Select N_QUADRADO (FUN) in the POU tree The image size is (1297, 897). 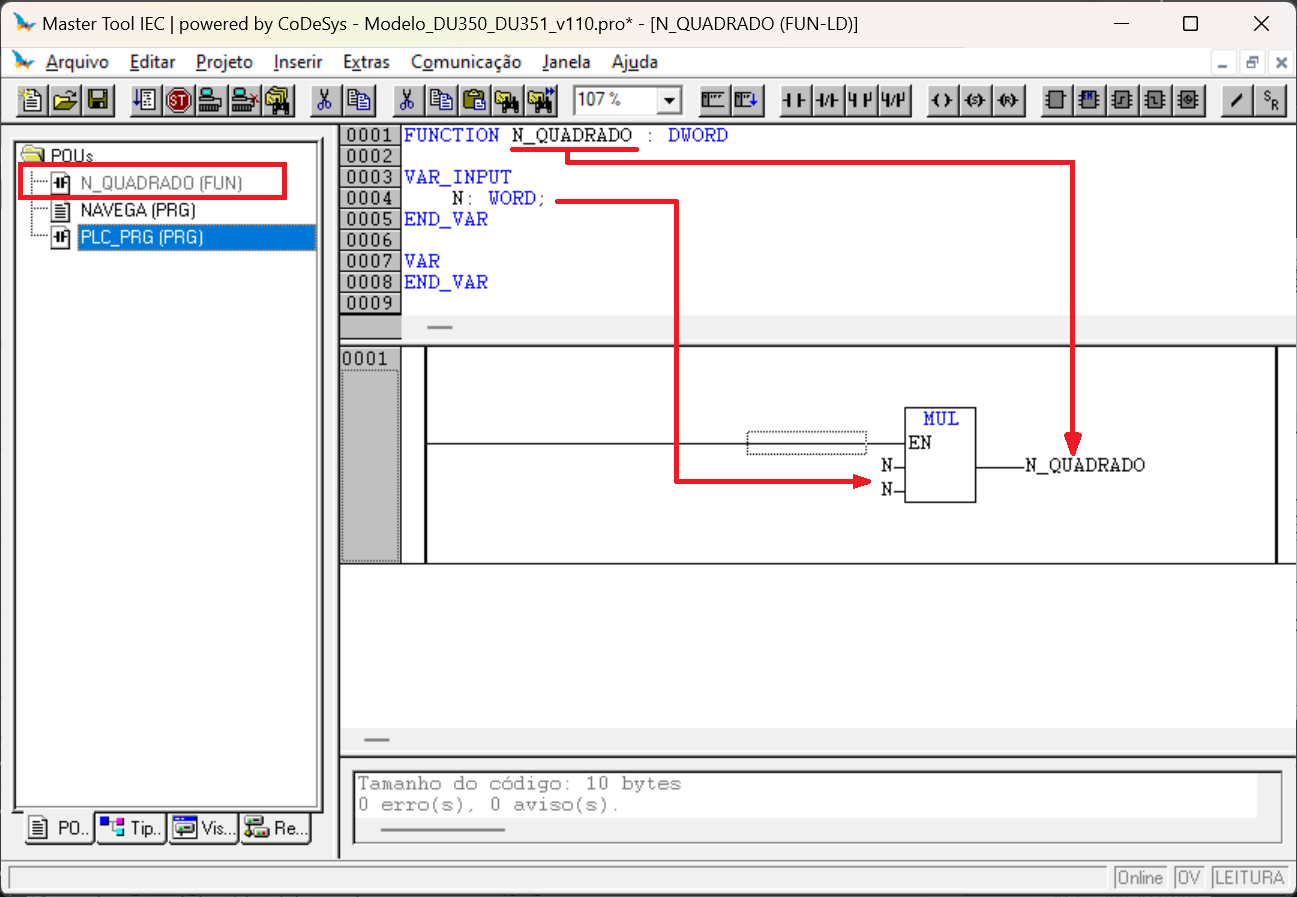[161, 183]
